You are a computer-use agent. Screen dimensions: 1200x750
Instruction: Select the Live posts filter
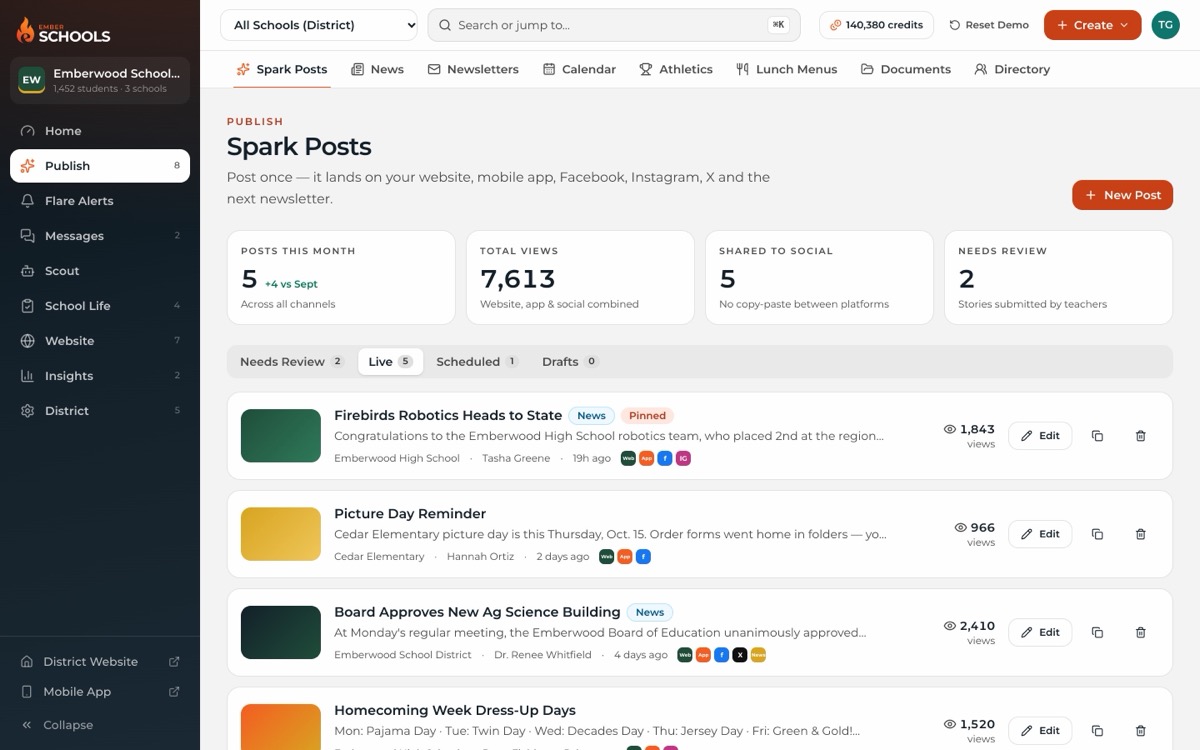[x=390, y=362]
